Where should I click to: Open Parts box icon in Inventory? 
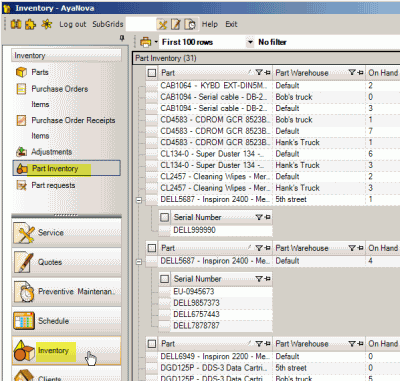21,72
